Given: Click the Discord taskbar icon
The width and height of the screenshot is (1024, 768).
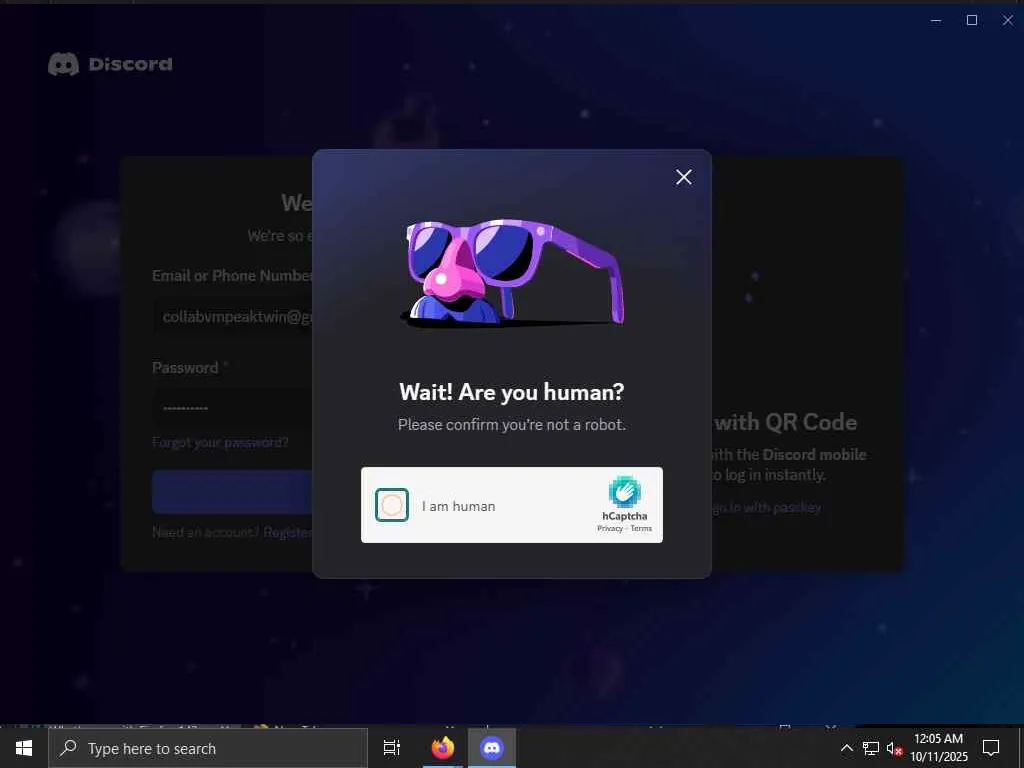Looking at the screenshot, I should (x=492, y=748).
